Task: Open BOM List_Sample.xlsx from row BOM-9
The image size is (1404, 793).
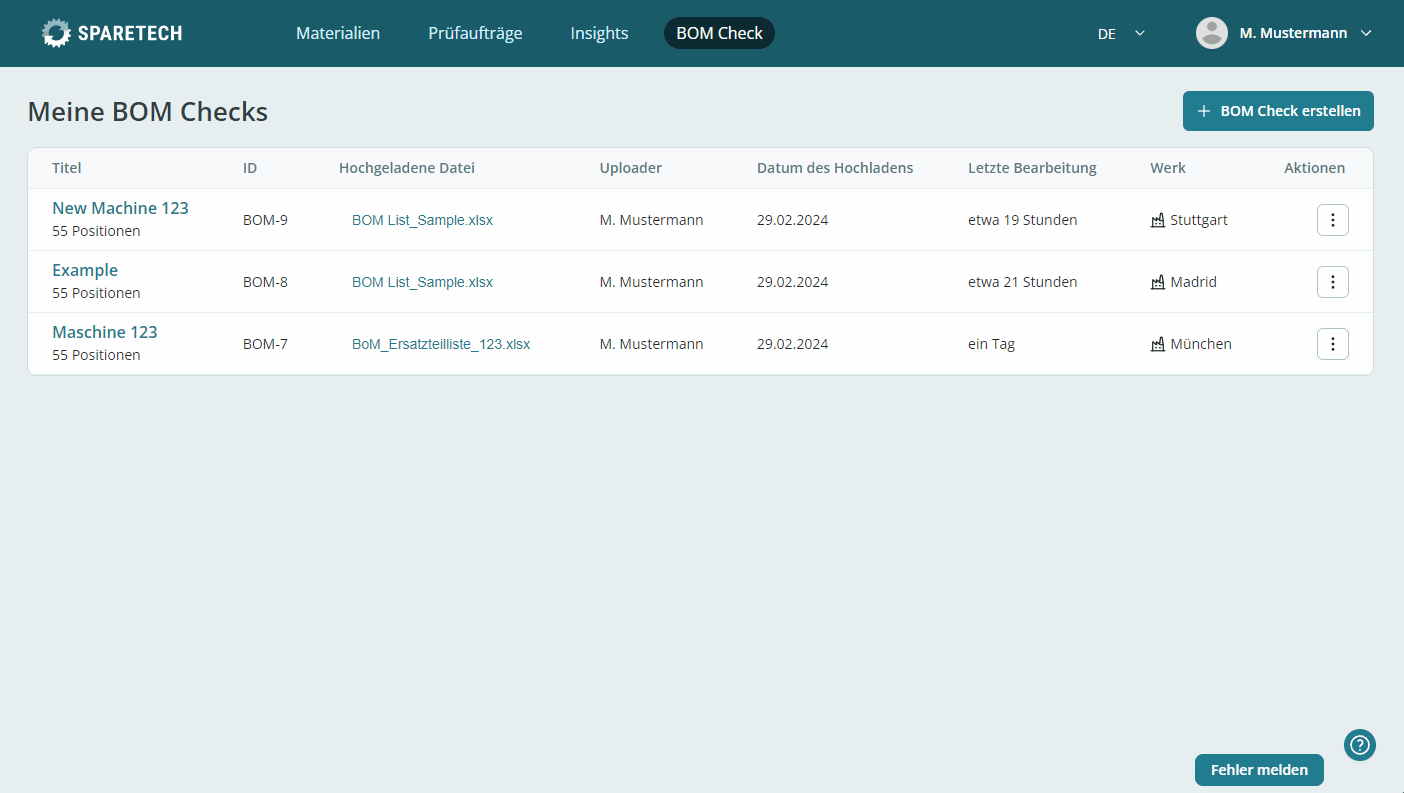Action: click(422, 220)
